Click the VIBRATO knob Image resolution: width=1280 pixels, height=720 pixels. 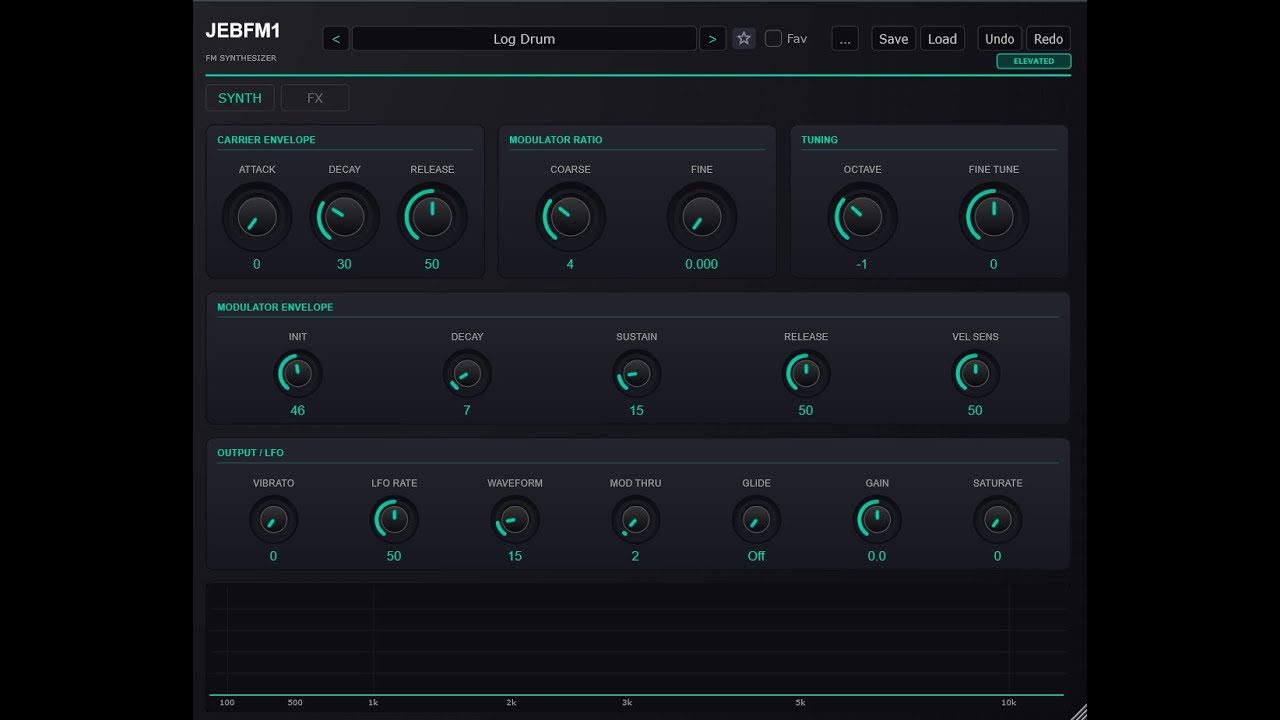click(x=273, y=520)
